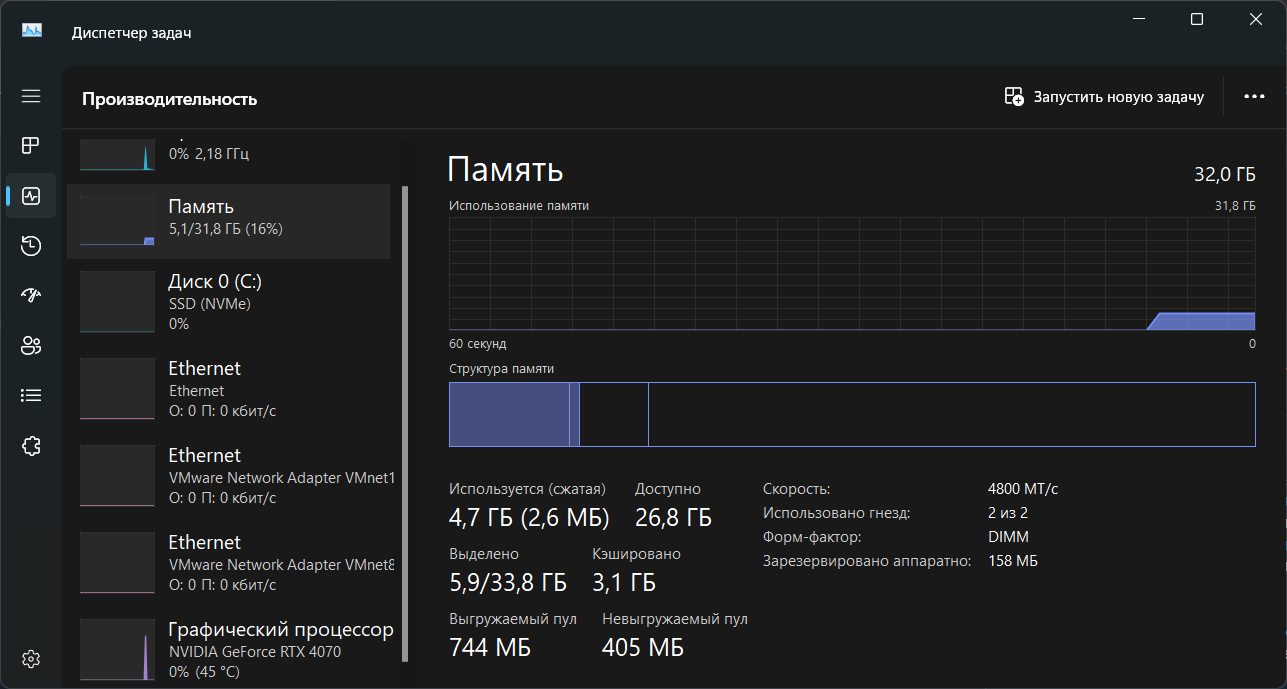This screenshot has height=689, width=1287.
Task: Open Task Manager settings gear
Action: 31,659
